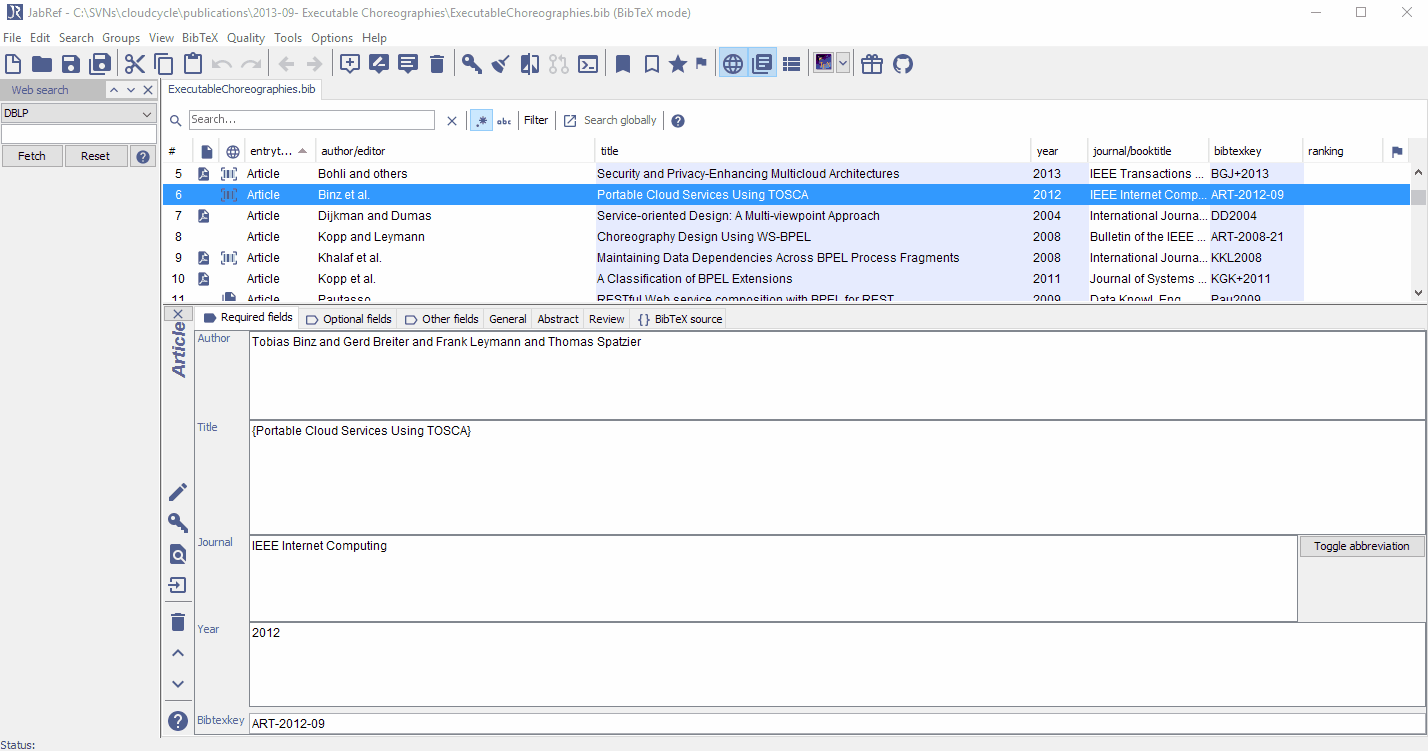1428x751 pixels.
Task: Cut selected entry with the scissors icon
Action: click(134, 63)
